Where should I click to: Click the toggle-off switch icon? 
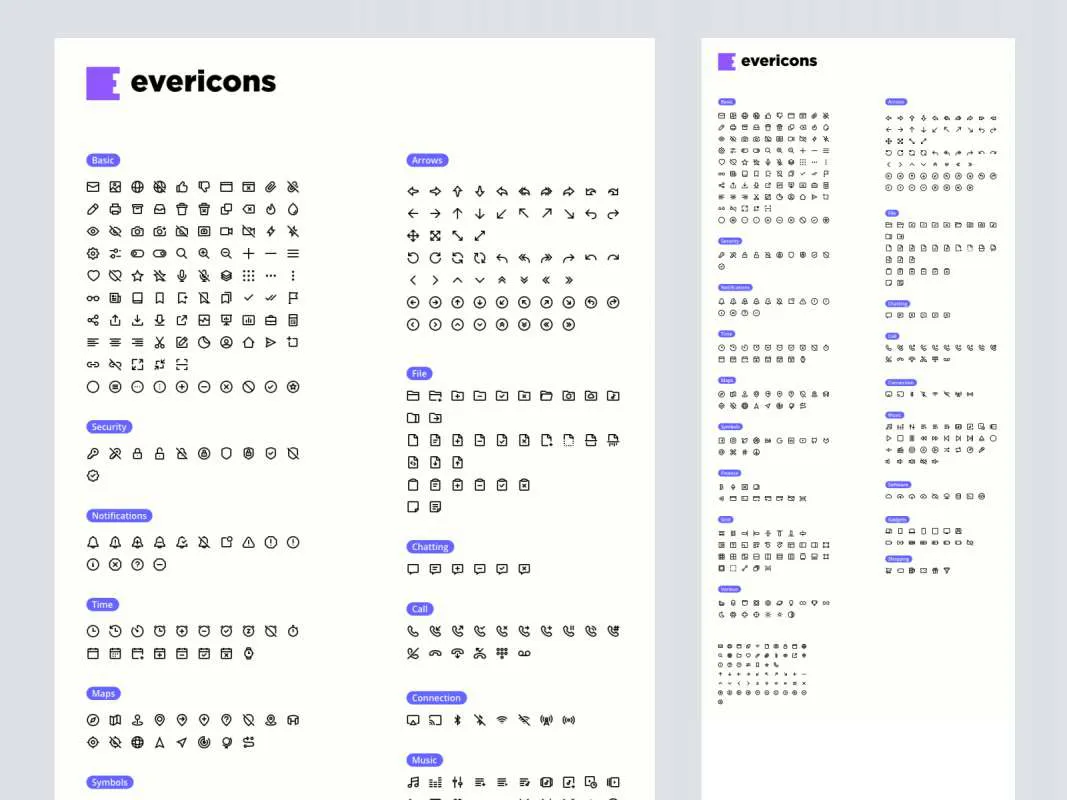point(137,254)
